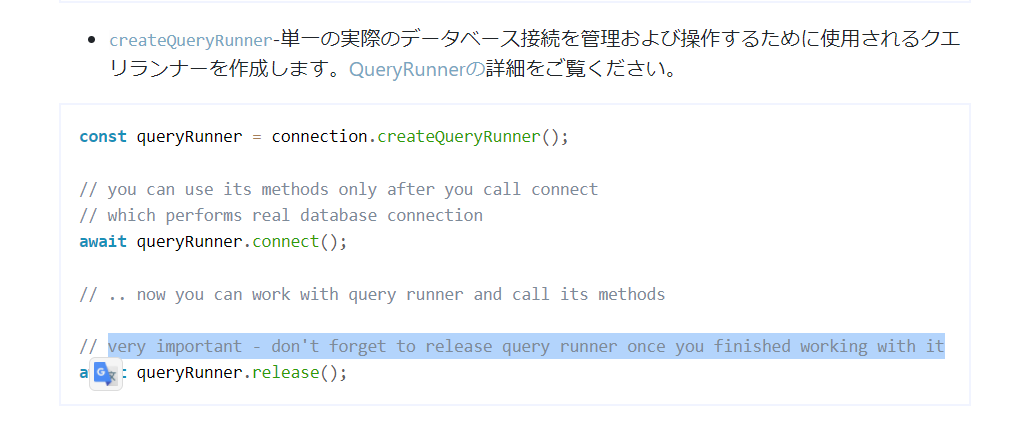Click the words 'finished working with it' in selection
The height and width of the screenshot is (447, 1036).
point(829,347)
